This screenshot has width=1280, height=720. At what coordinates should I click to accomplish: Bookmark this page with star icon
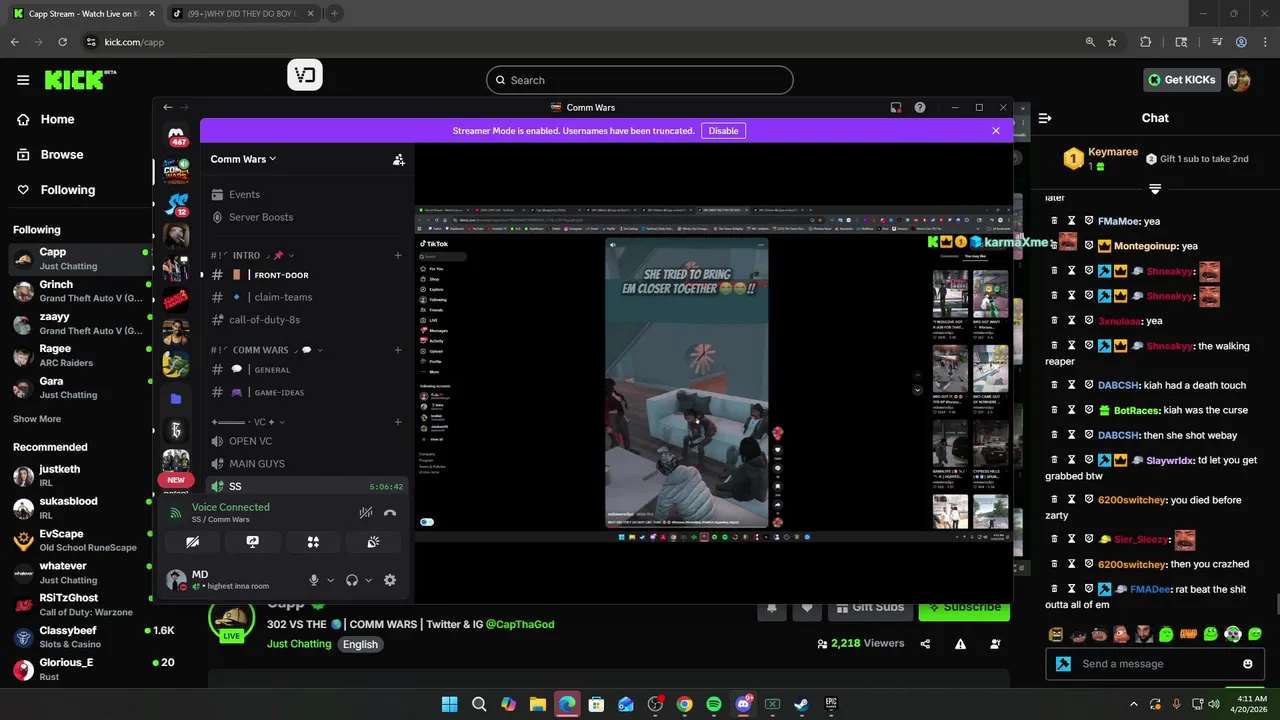pyautogui.click(x=1112, y=42)
